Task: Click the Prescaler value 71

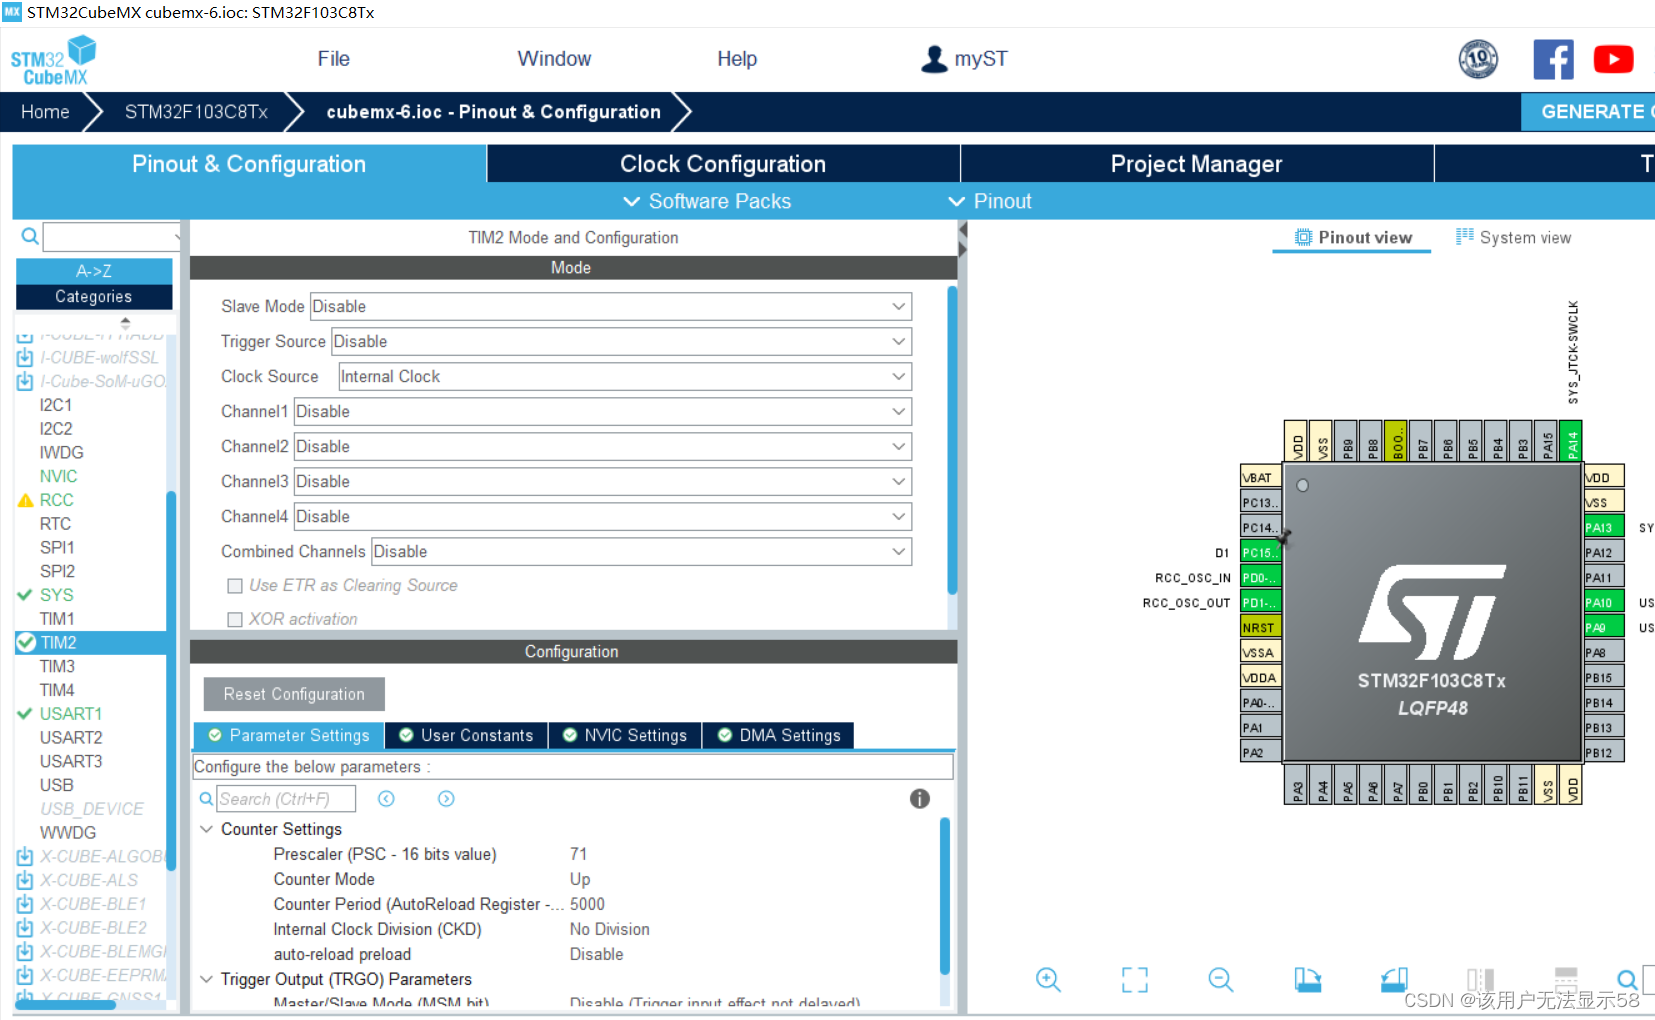Action: coord(578,854)
